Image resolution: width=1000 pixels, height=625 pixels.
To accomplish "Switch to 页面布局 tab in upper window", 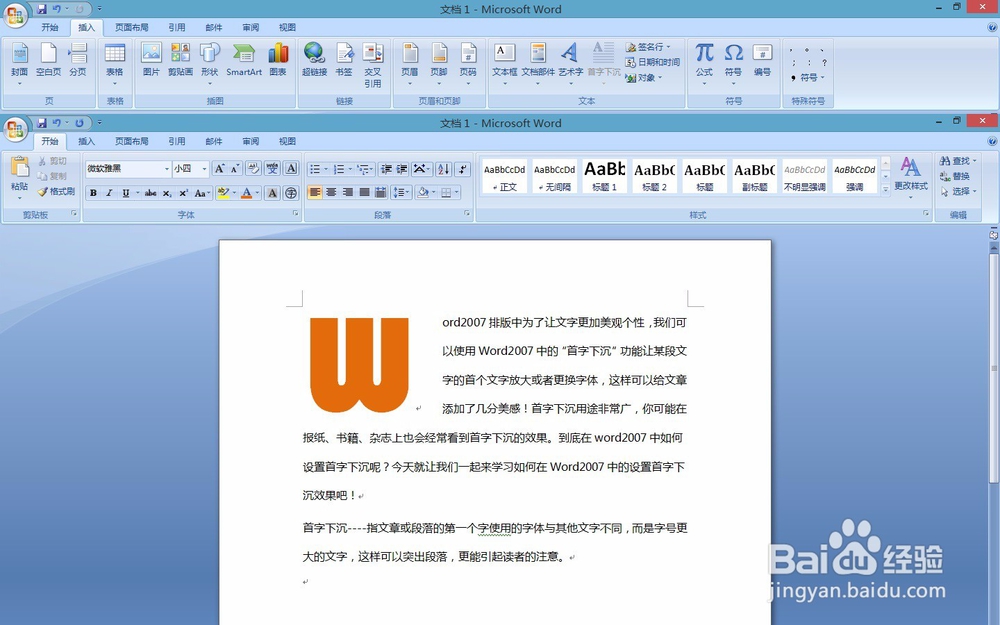I will (x=131, y=27).
